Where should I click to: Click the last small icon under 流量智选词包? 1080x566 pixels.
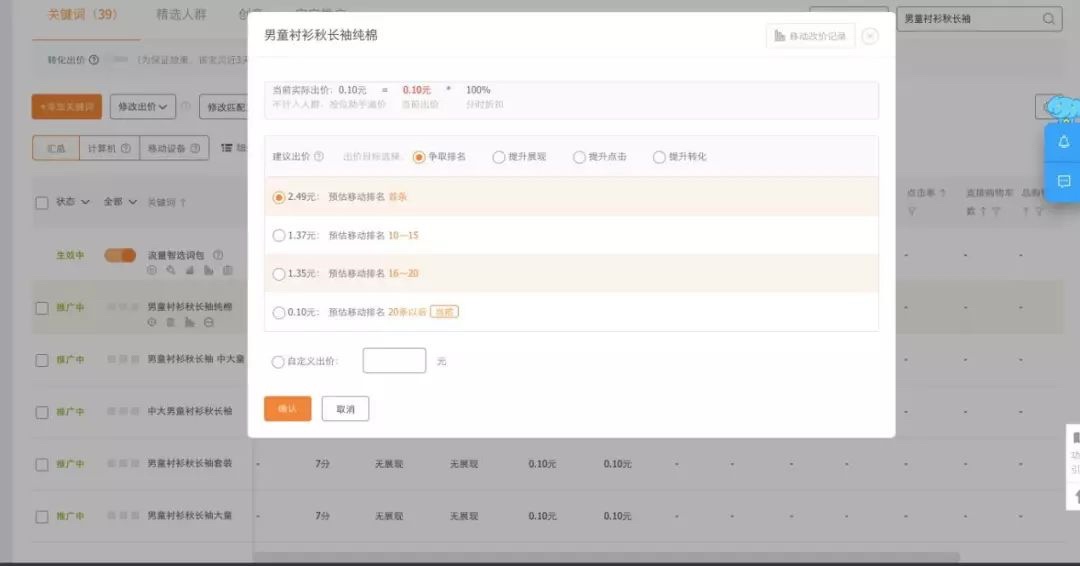coord(227,271)
